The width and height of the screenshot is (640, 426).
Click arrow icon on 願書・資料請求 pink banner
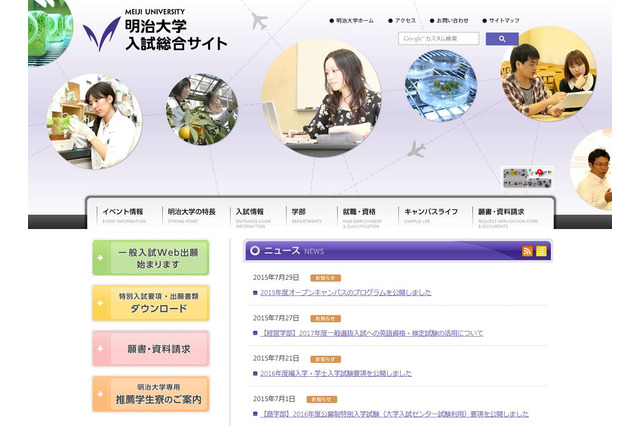click(100, 349)
